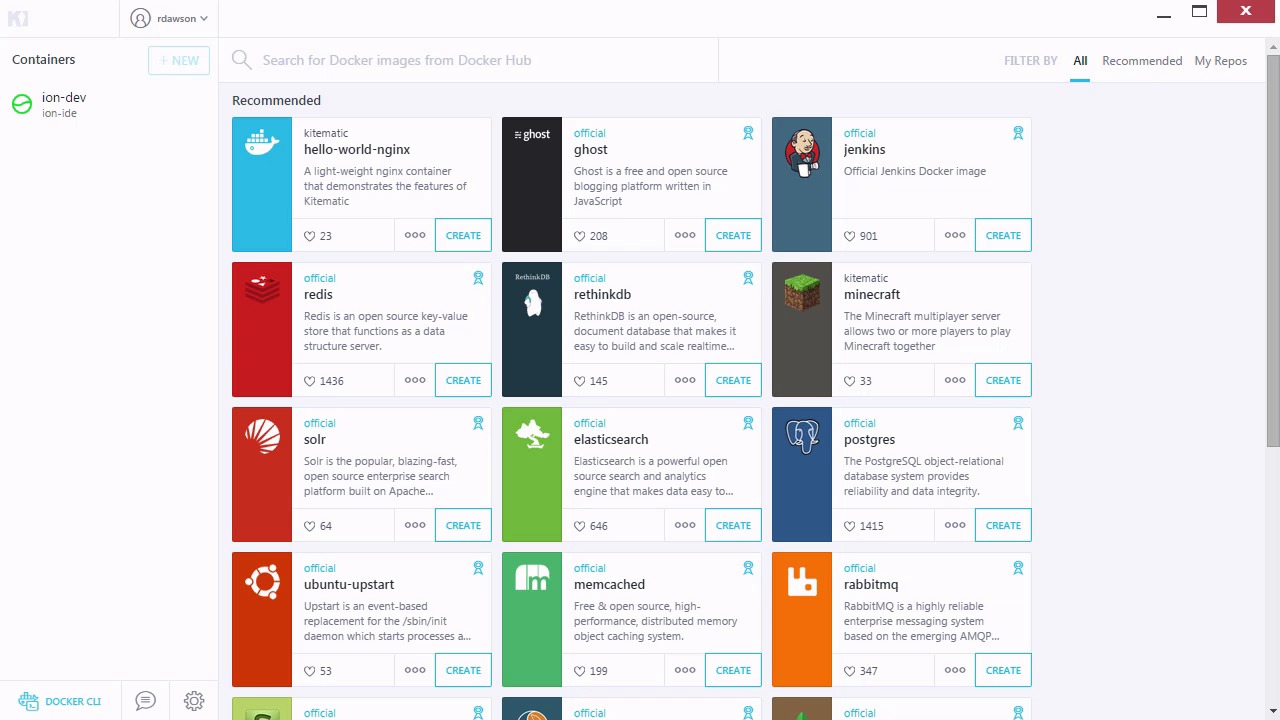The image size is (1280, 720).
Task: Create a redis container
Action: point(463,380)
